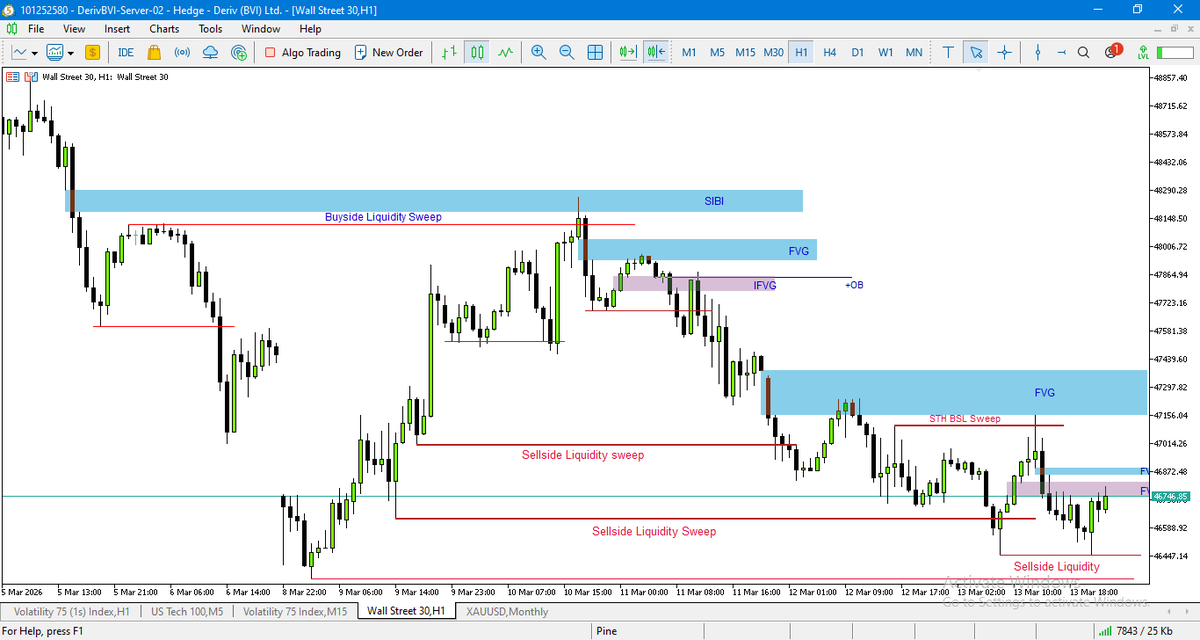Click the Pine profile in status bar
Image resolution: width=1200 pixels, height=640 pixels.
607,631
